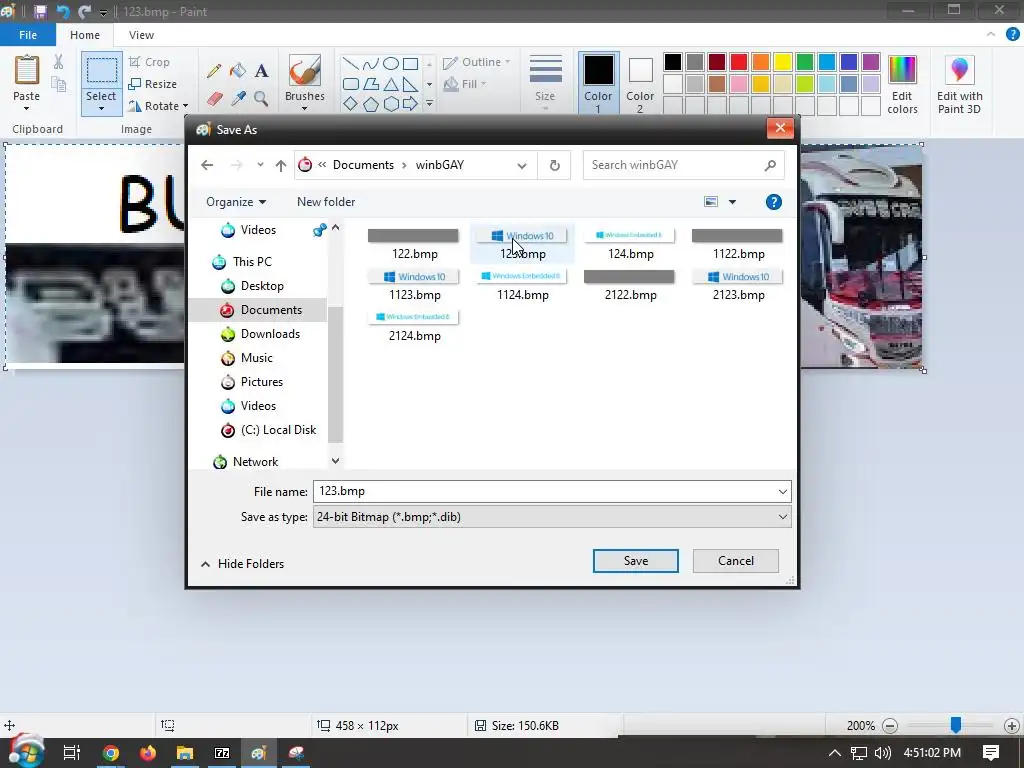Pick the yellow palette color swatch
The image size is (1024, 768).
click(783, 62)
